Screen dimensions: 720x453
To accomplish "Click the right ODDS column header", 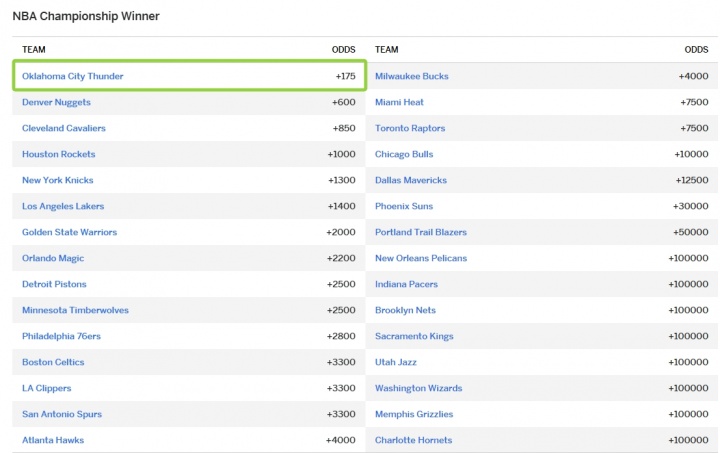I will coord(696,49).
